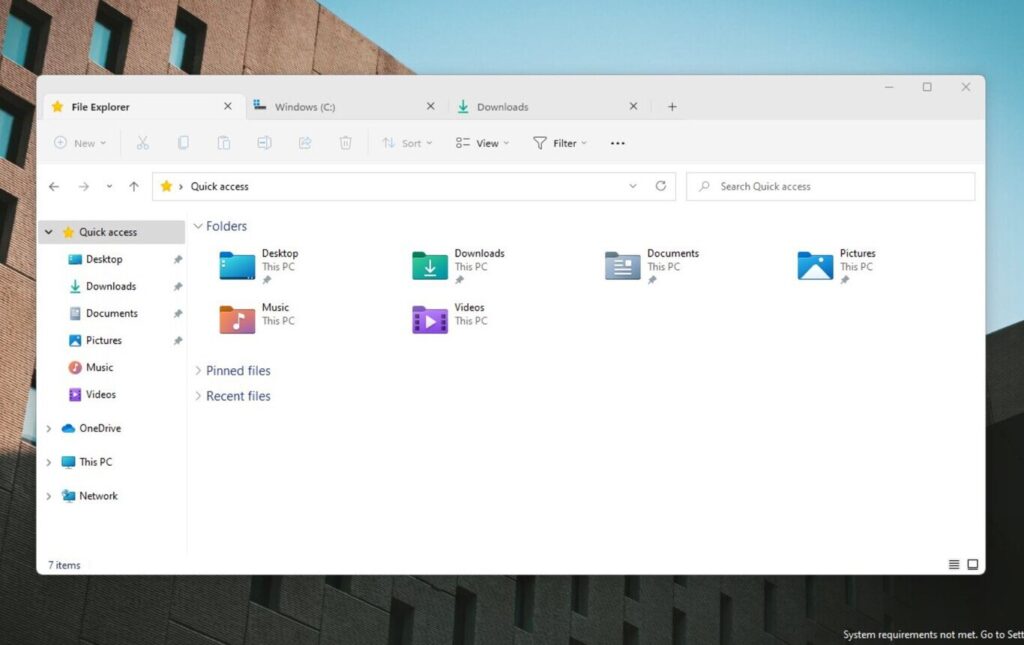
Task: Click the Cut icon in the toolbar
Action: [143, 143]
